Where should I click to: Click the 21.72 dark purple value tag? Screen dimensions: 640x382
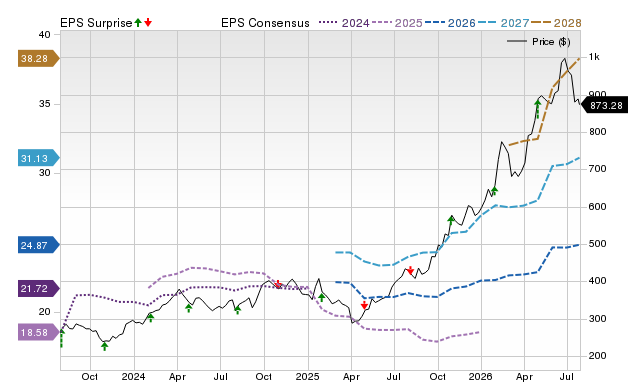pos(38,289)
